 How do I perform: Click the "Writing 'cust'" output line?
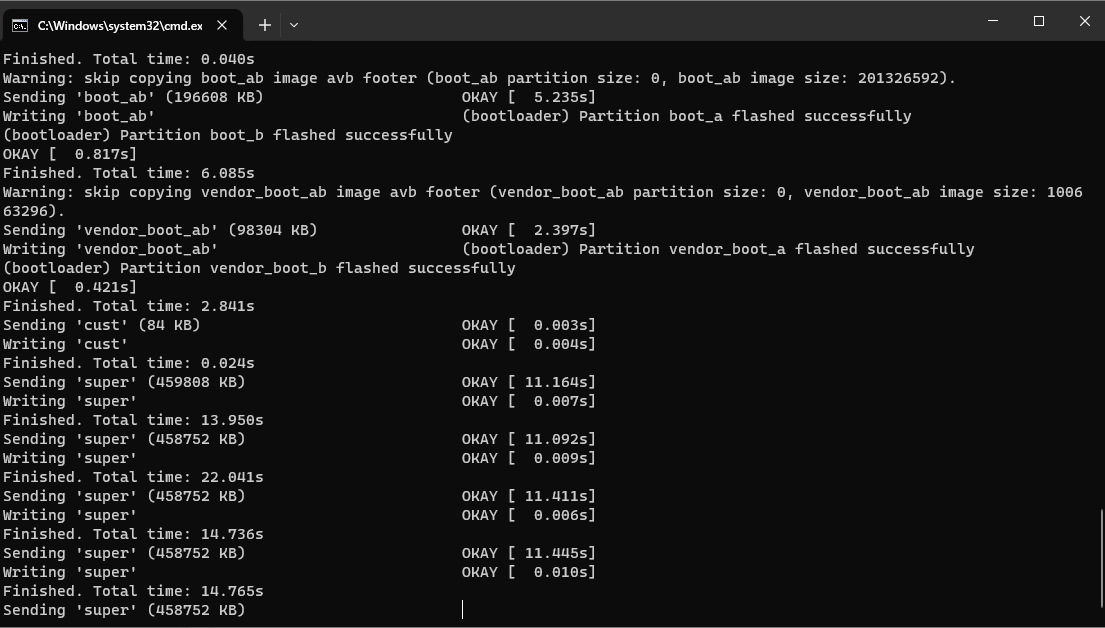66,344
